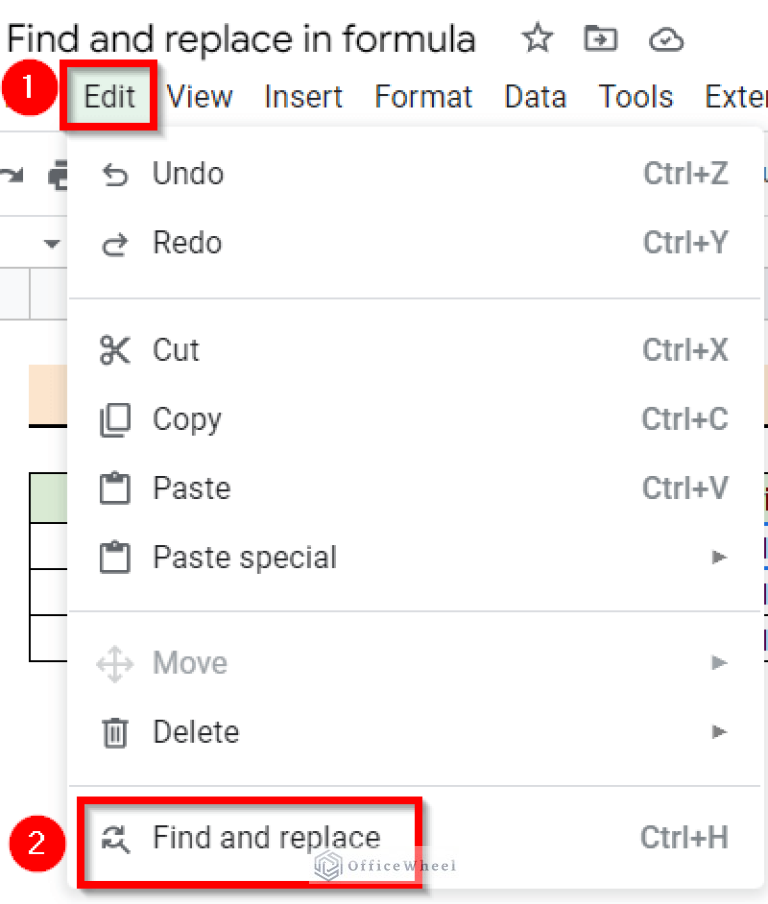Screen dimensions: 768x904
Task: Click the move to folder icon
Action: pos(601,40)
